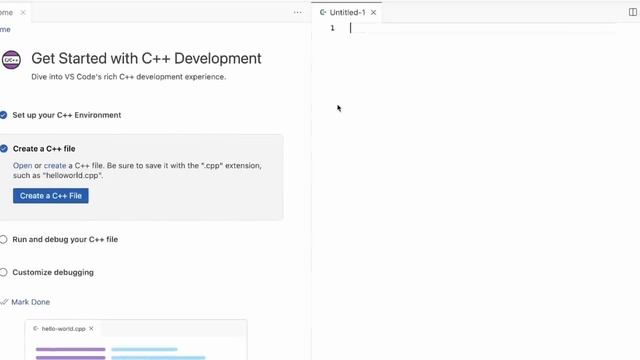The width and height of the screenshot is (640, 360).
Task: Click the breadcrumb link below the Welcome tab
Action: 5,29
